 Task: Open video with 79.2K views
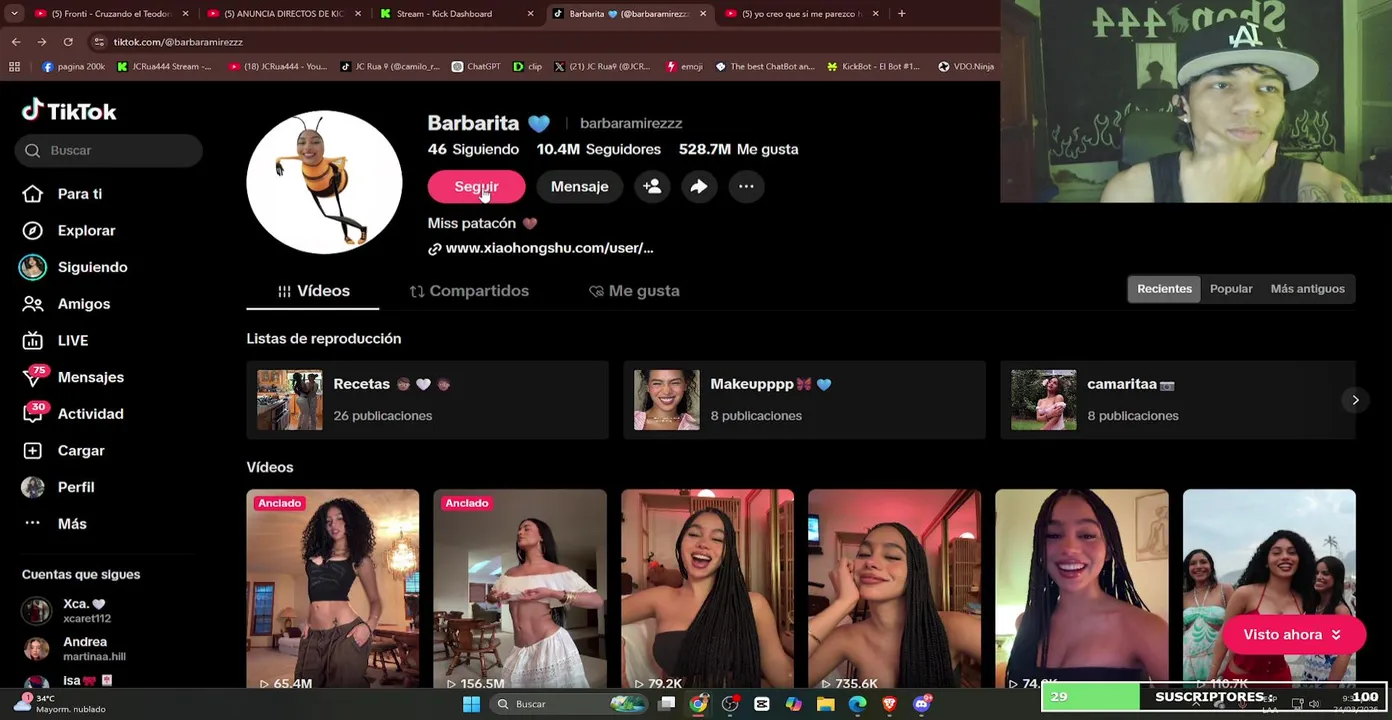pyautogui.click(x=707, y=590)
